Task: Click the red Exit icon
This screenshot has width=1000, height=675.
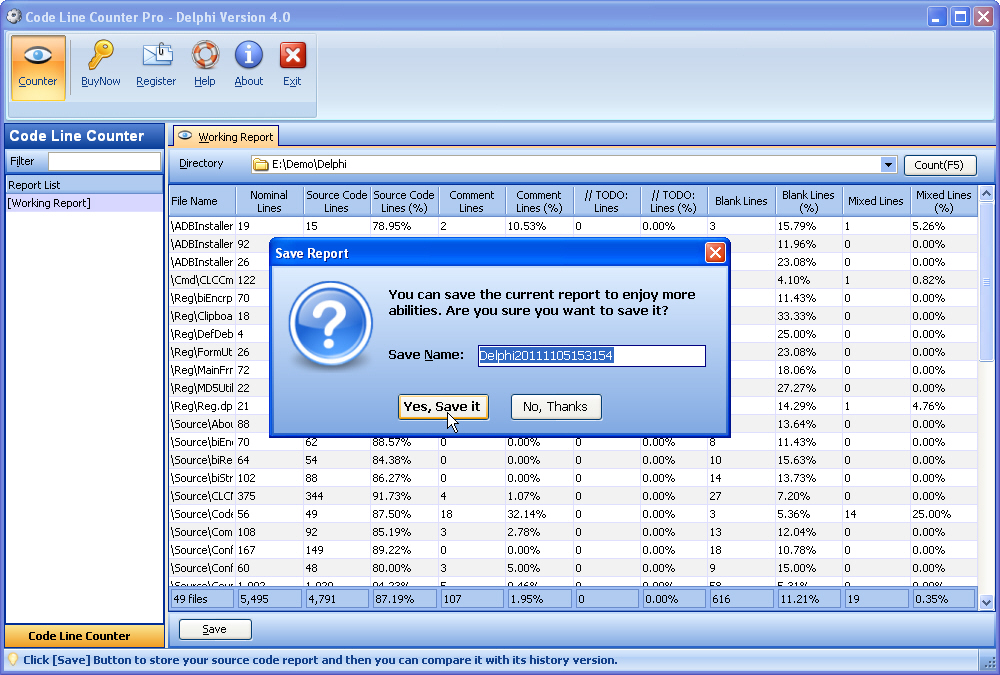Action: pos(292,57)
